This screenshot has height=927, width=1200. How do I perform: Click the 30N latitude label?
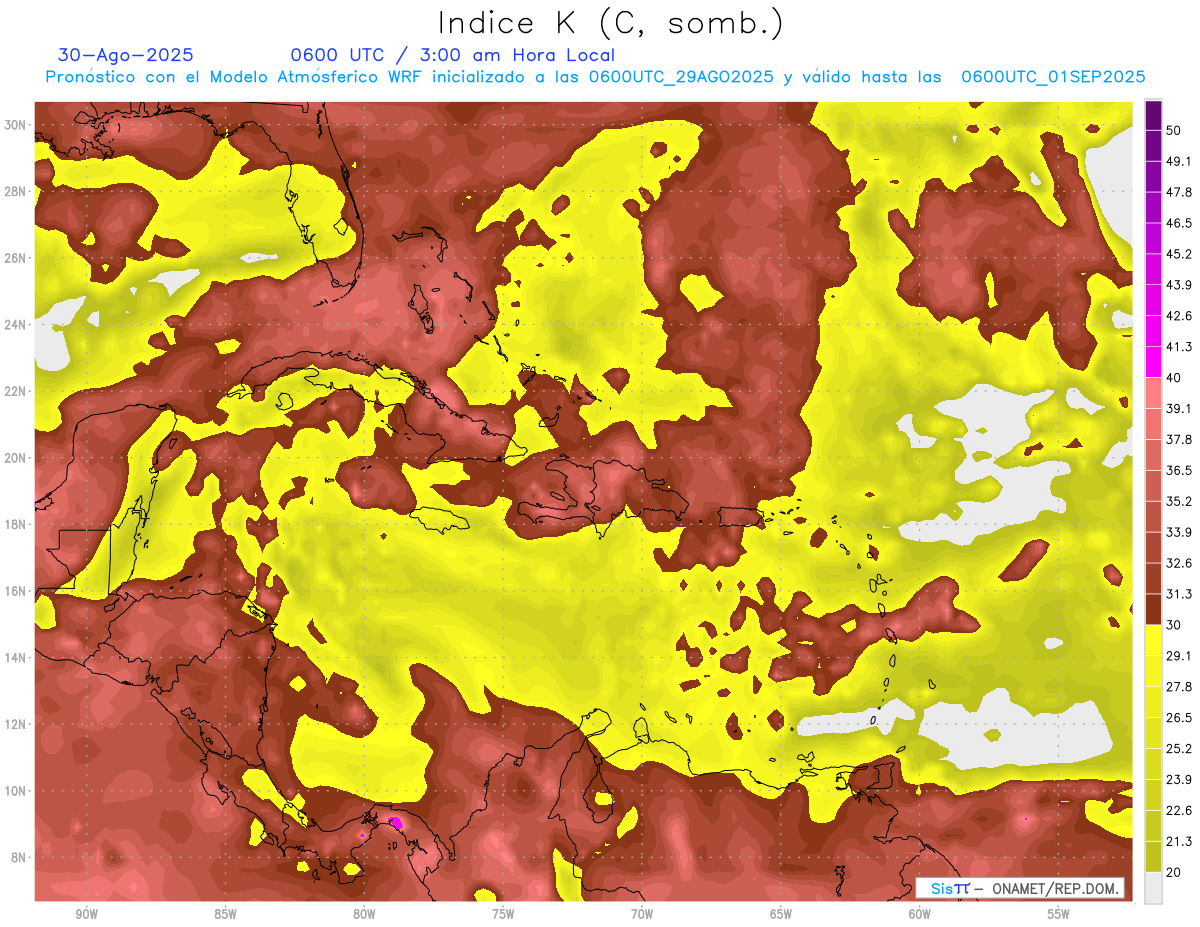click(17, 125)
